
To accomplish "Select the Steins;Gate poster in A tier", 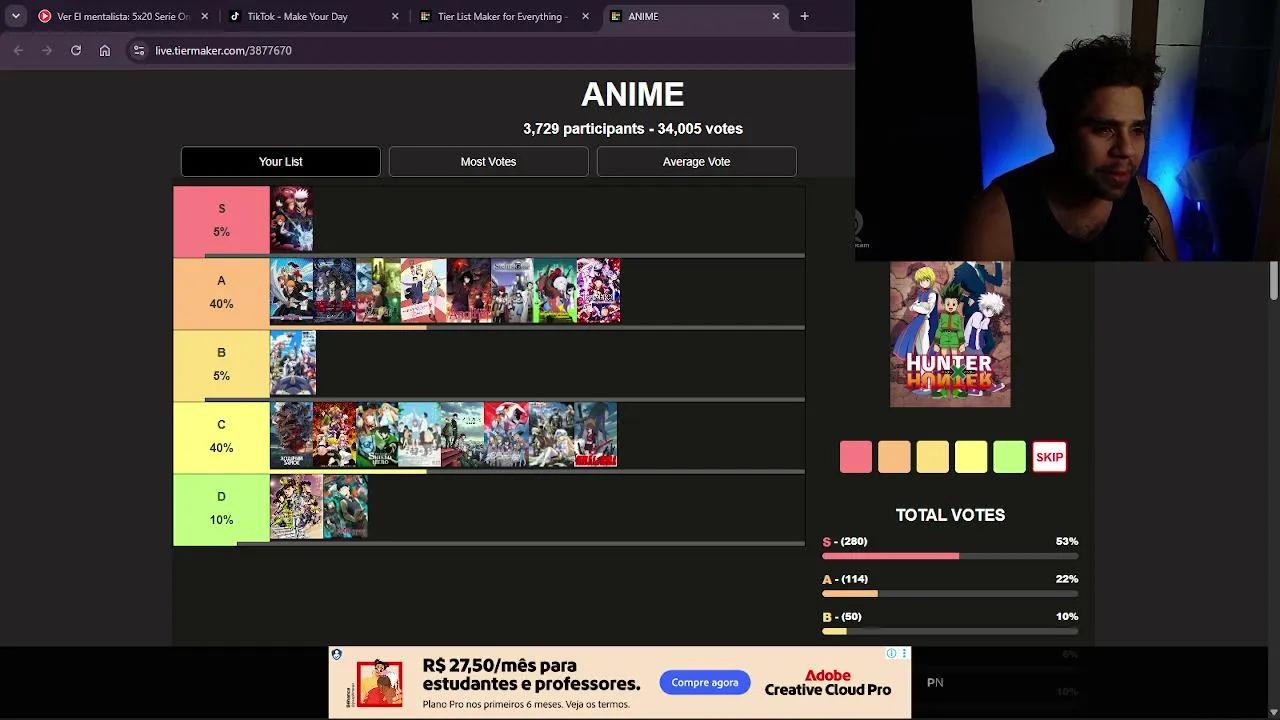I will click(x=511, y=291).
